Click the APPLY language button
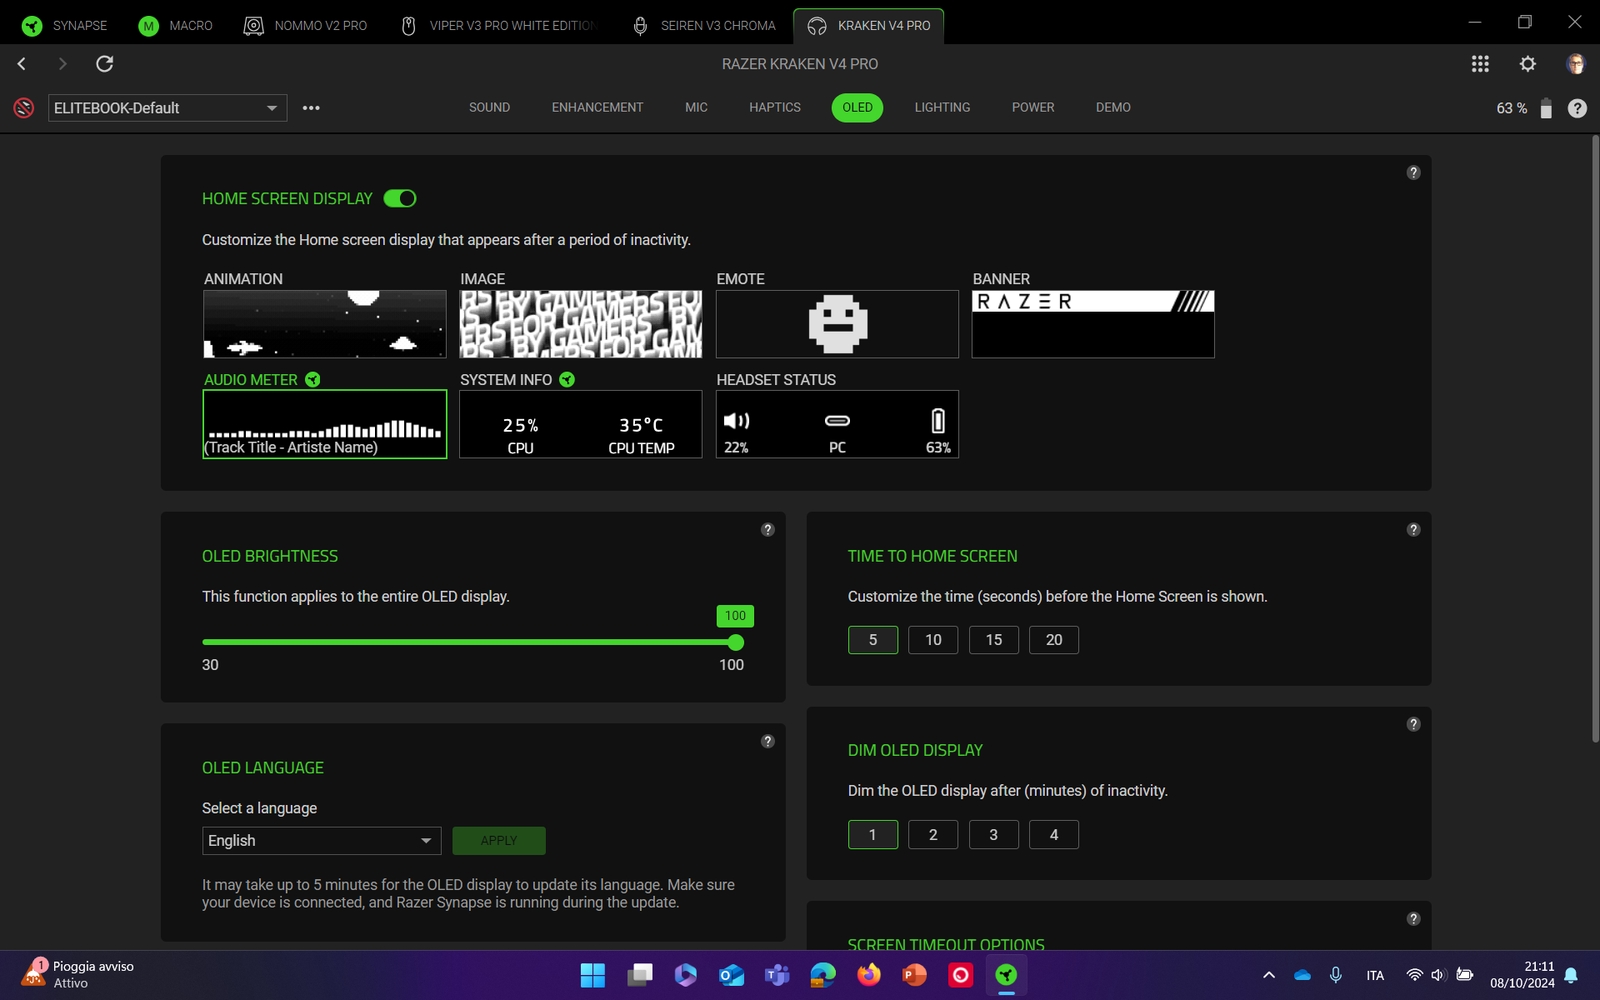This screenshot has width=1600, height=1000. (x=498, y=841)
